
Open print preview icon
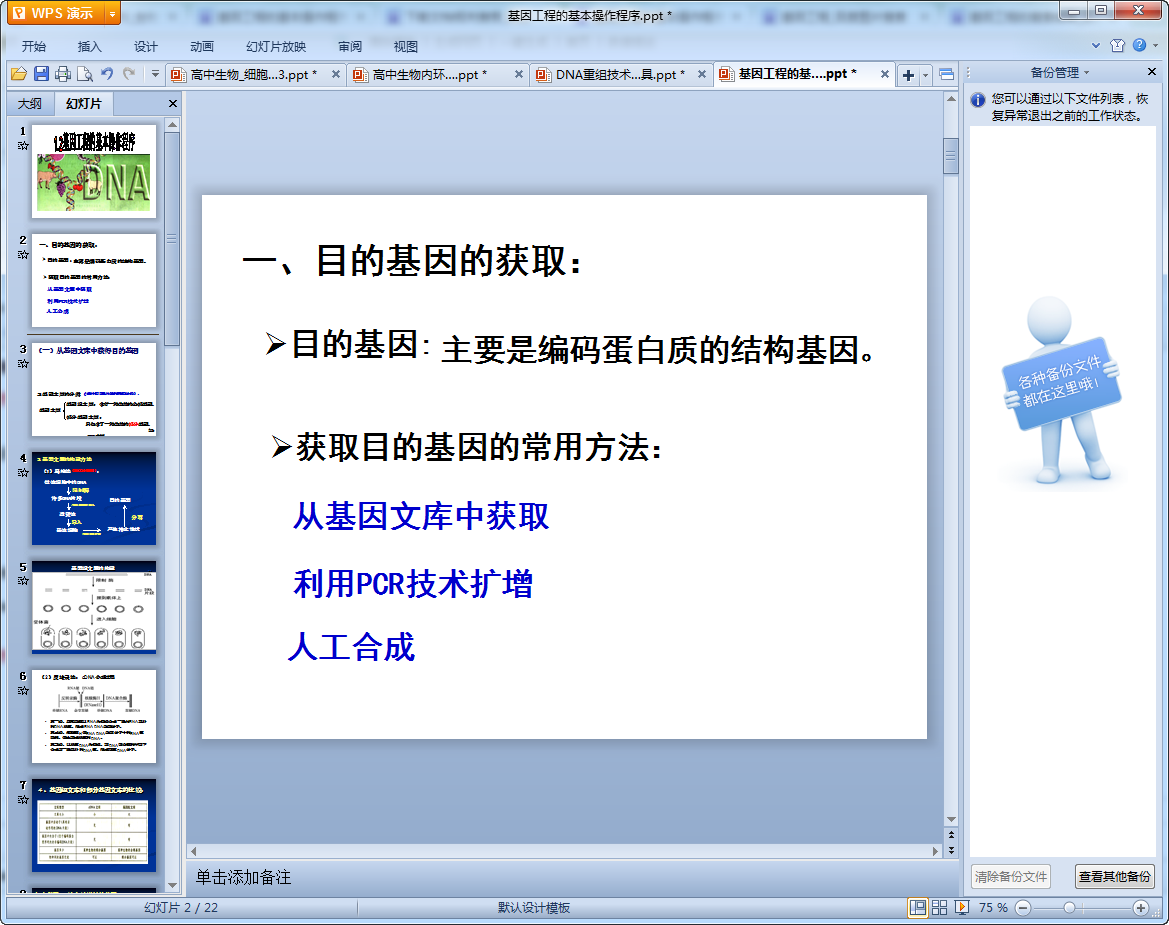coord(85,74)
